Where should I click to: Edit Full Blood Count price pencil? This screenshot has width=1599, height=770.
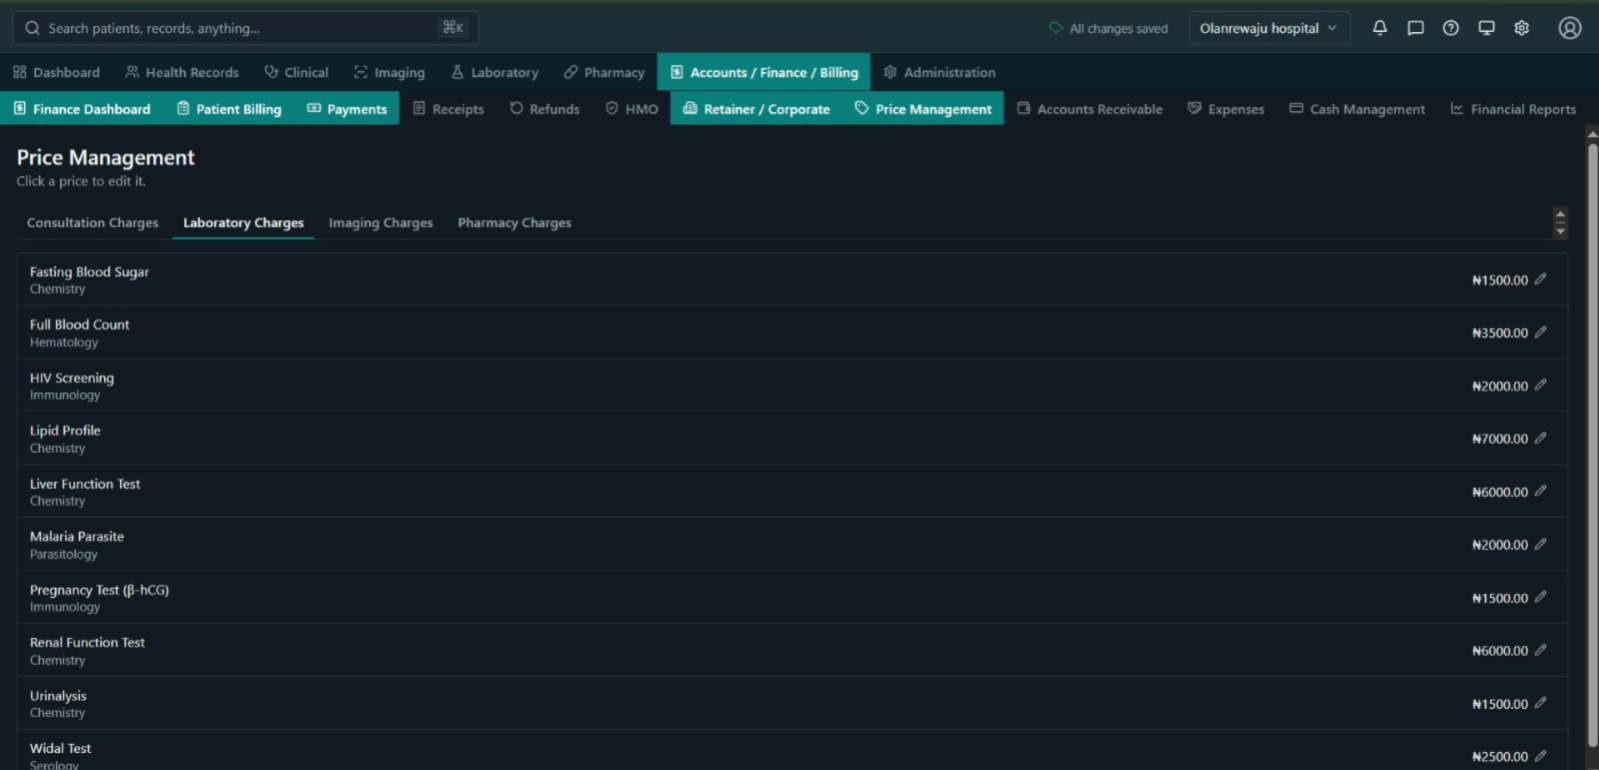(x=1540, y=332)
